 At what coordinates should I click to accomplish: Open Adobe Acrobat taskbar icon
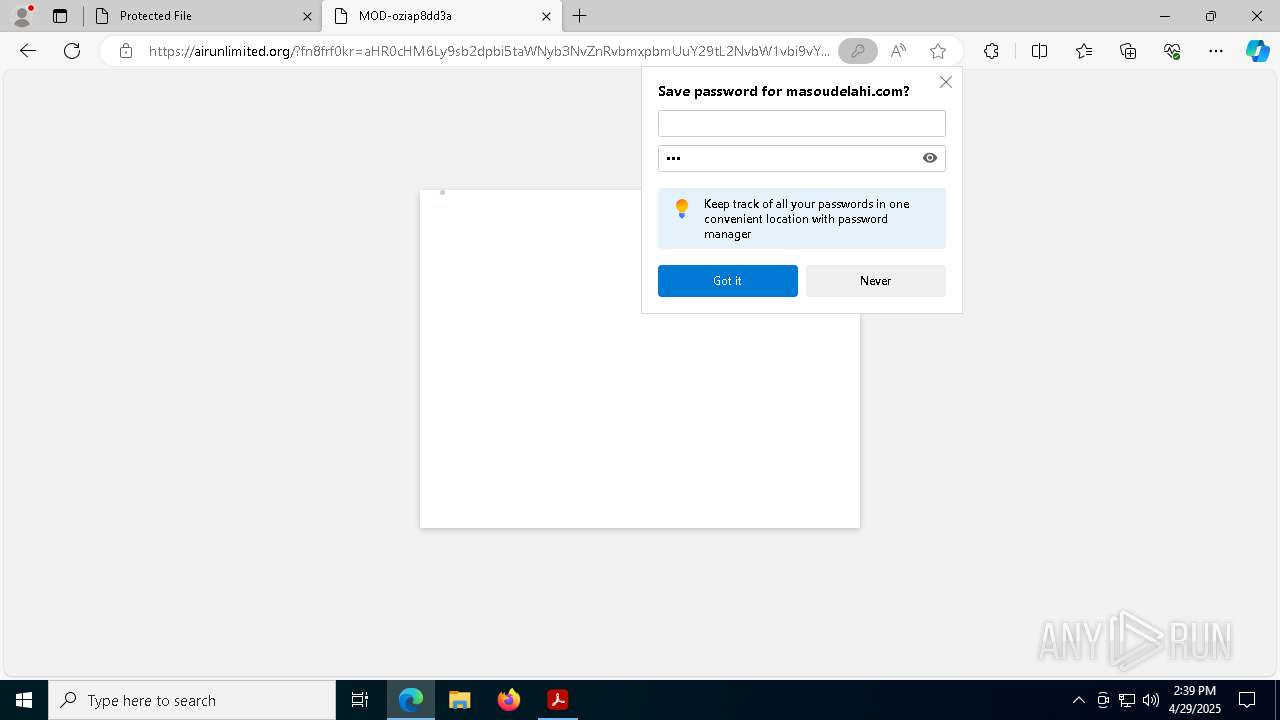(558, 700)
